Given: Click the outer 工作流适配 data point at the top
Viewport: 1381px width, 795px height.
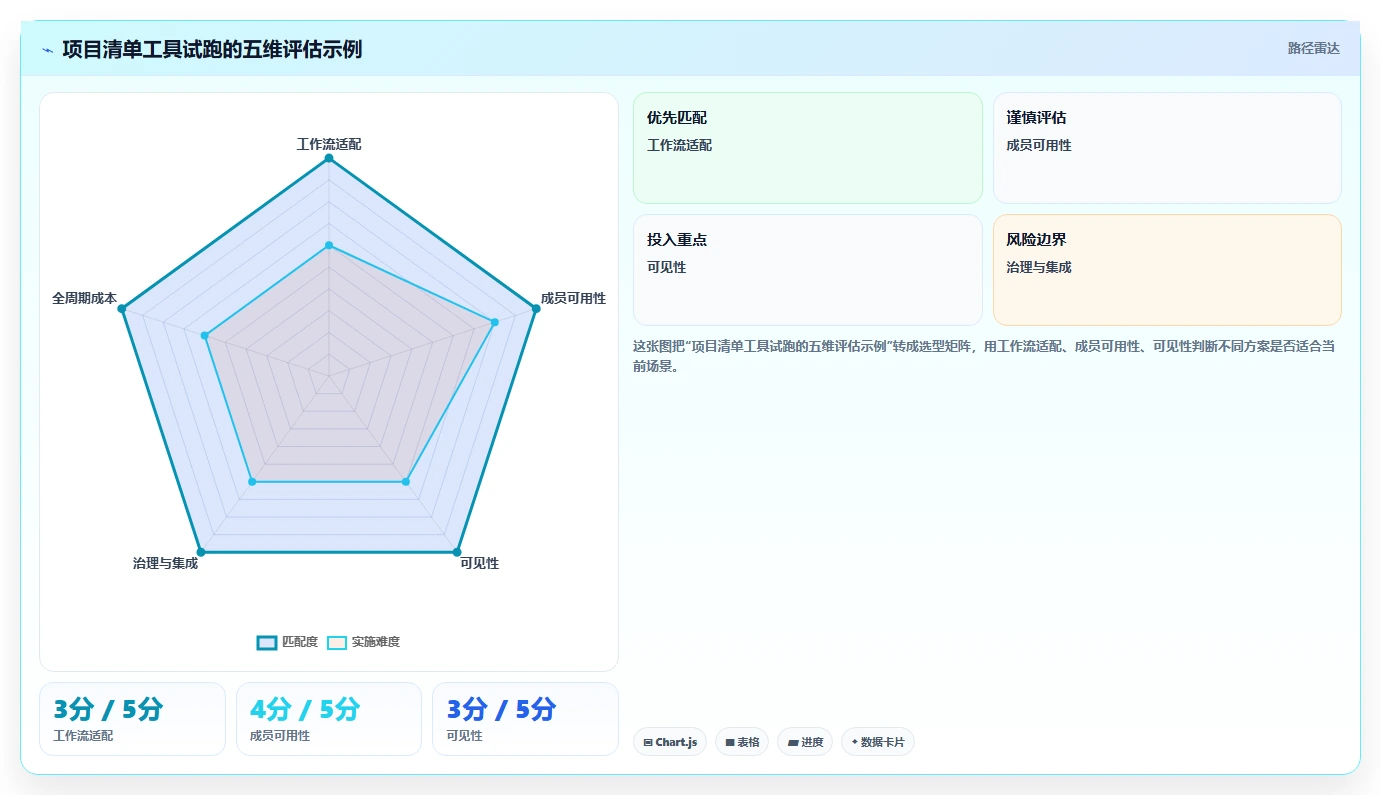Looking at the screenshot, I should coord(328,158).
